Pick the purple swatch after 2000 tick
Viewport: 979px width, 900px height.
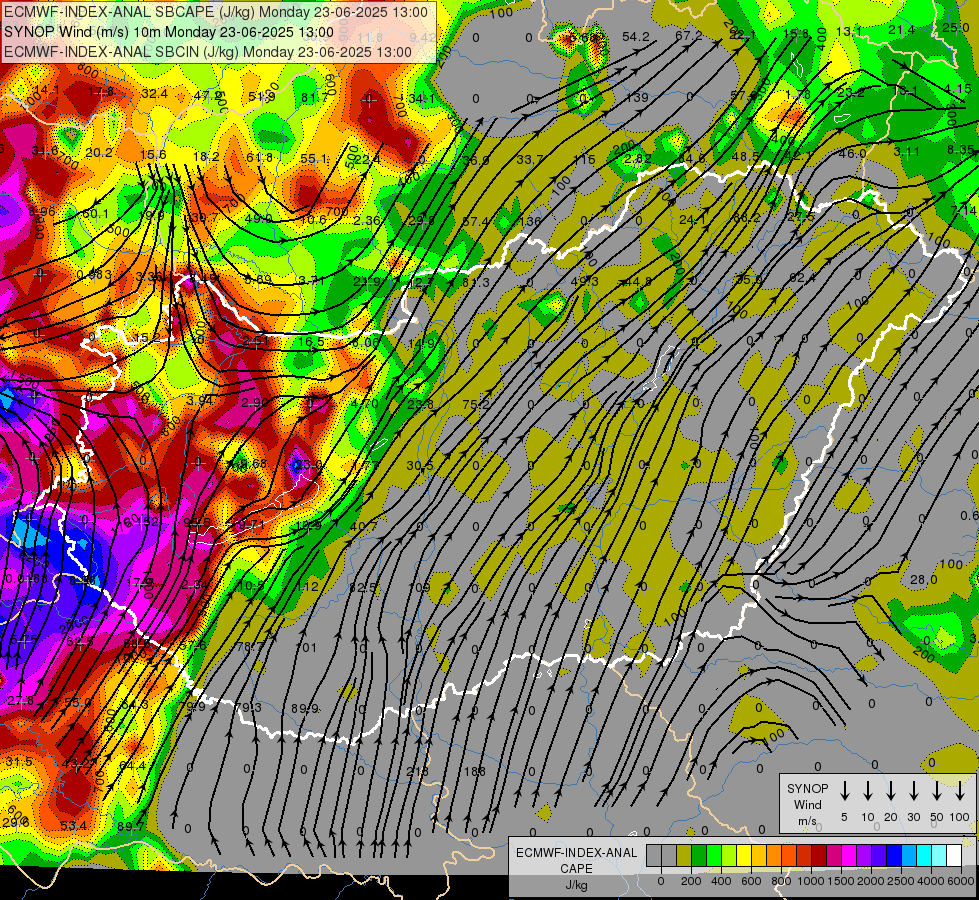click(x=880, y=856)
